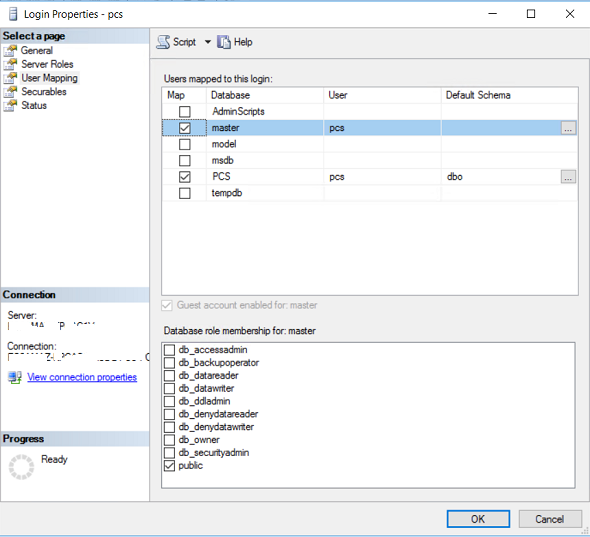Click the Securables page icon
Viewport: 590px width, 537px height.
click(x=10, y=92)
